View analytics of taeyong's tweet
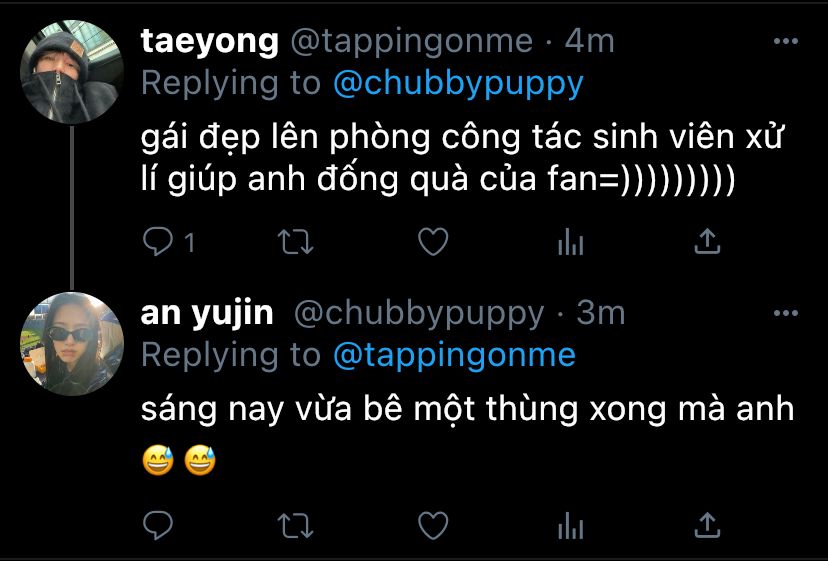The image size is (828, 561). click(x=570, y=242)
